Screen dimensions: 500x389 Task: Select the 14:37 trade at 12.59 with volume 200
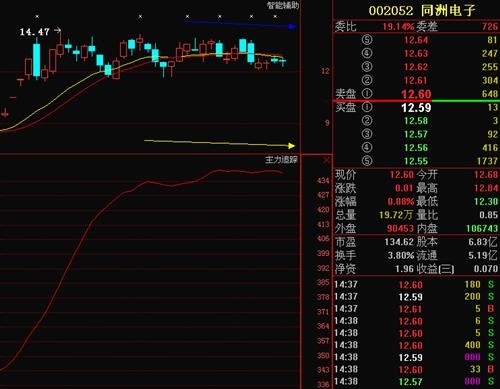(415, 297)
